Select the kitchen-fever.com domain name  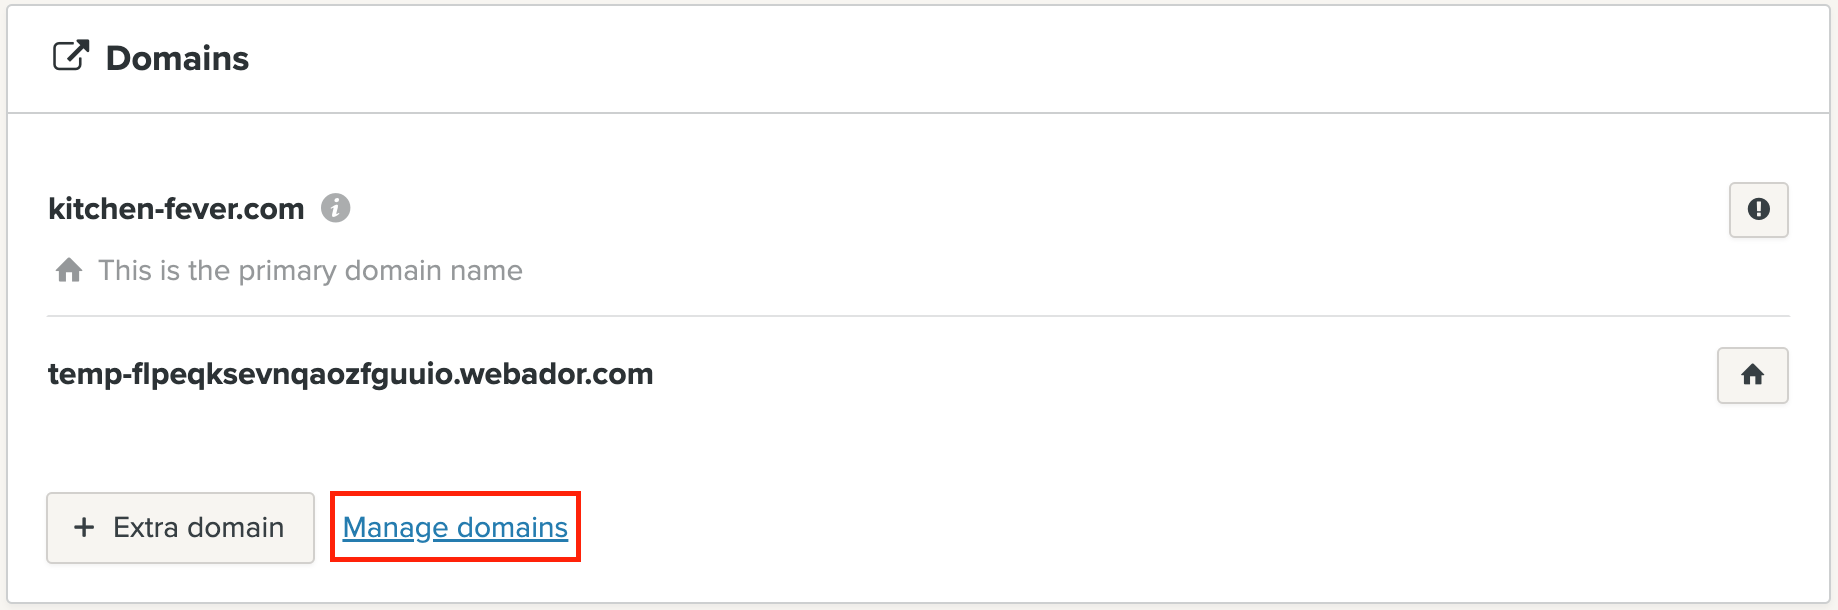(x=176, y=208)
